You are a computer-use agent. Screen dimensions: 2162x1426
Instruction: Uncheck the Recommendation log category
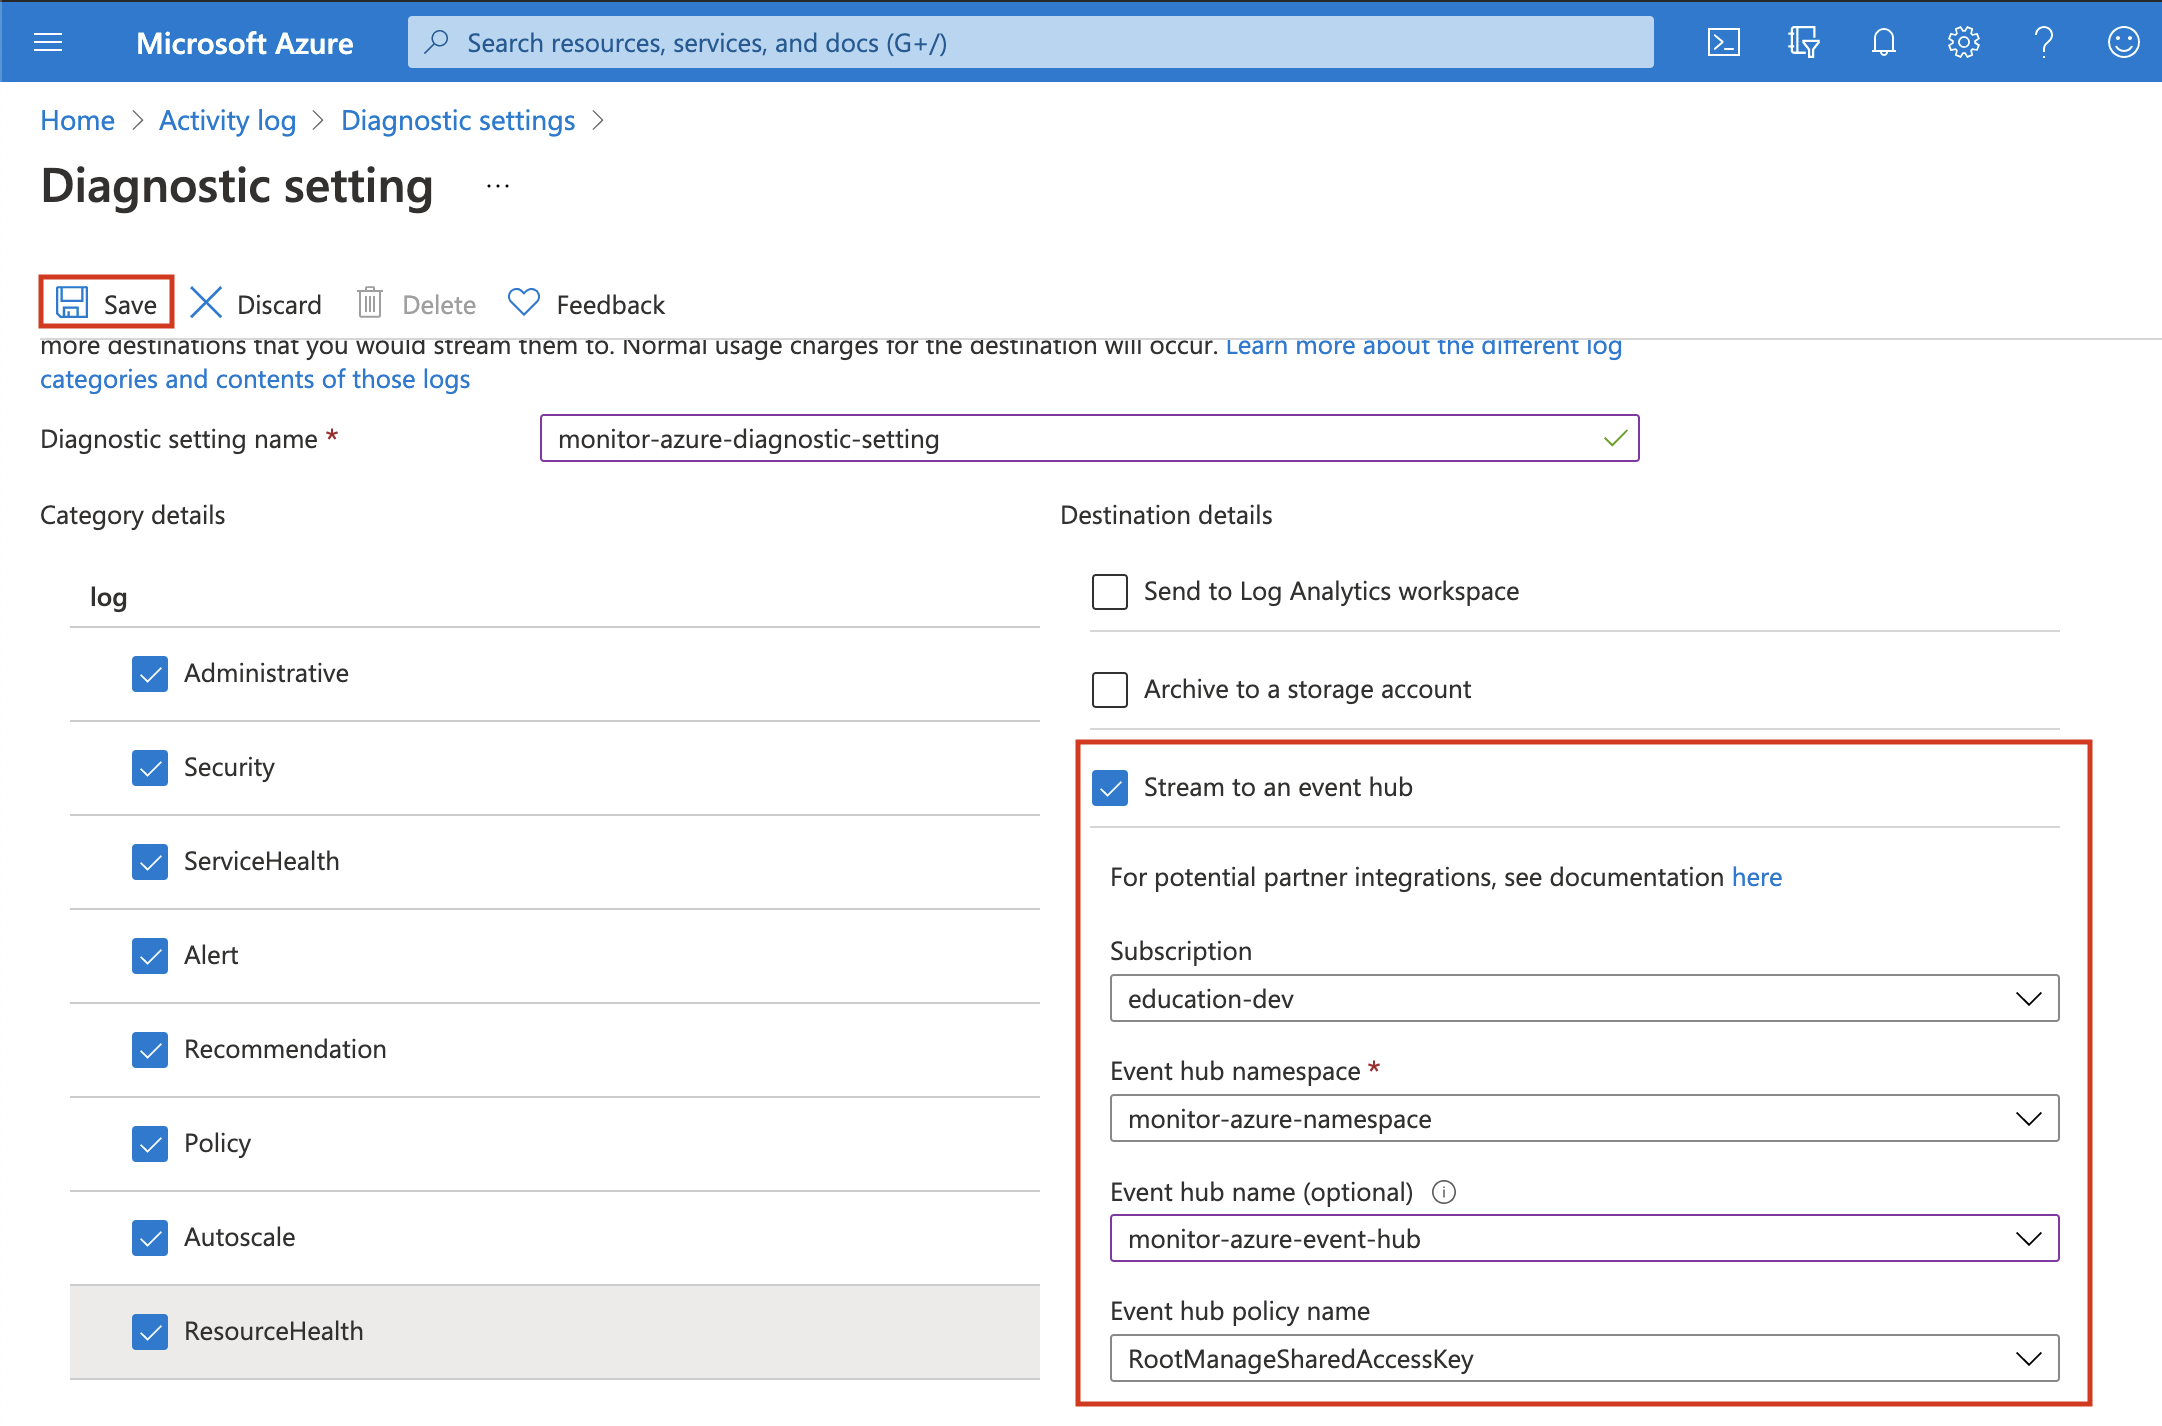[x=150, y=1050]
